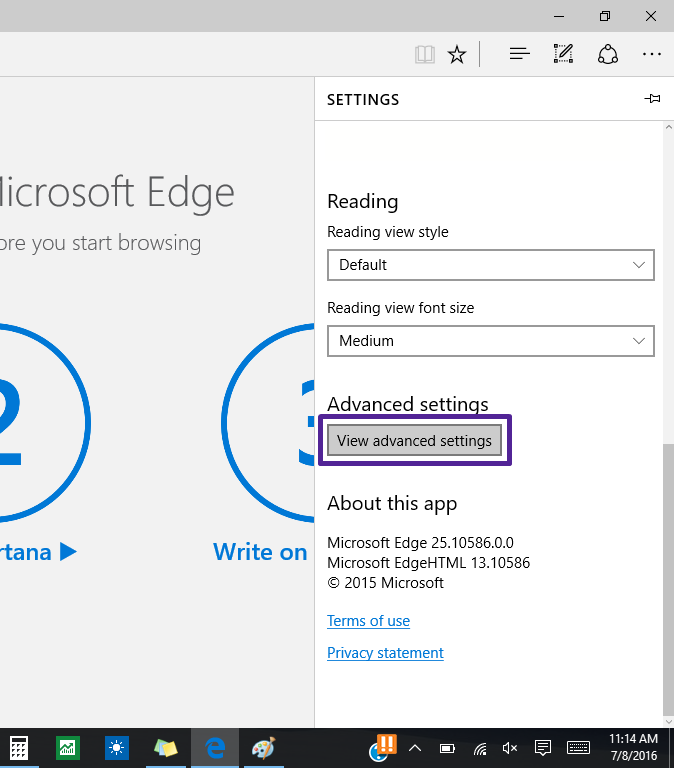This screenshot has height=768, width=674.
Task: Open Calculator from the taskbar
Action: (19, 748)
